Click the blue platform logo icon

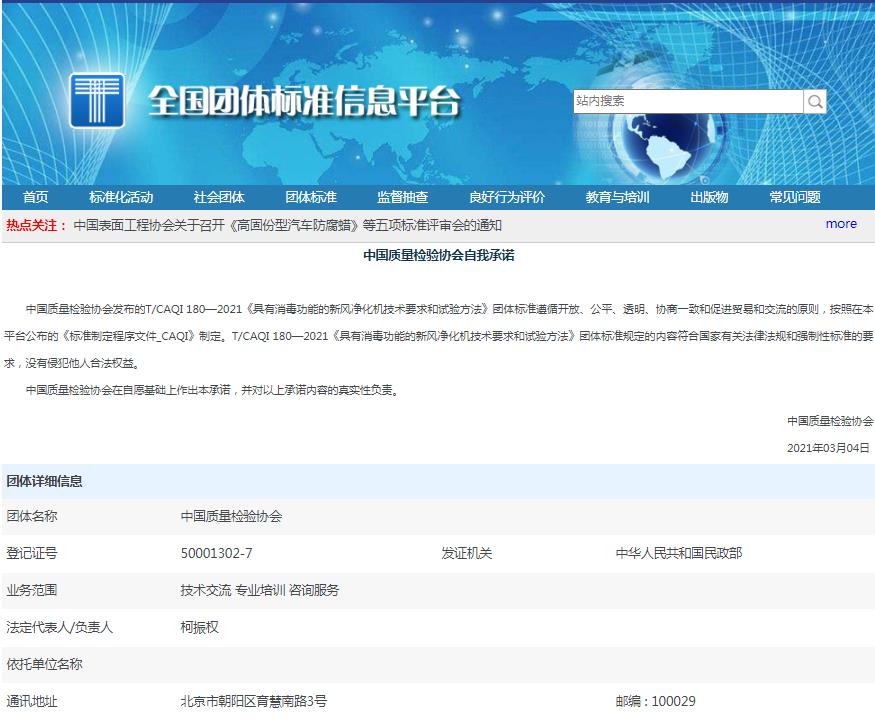point(97,101)
